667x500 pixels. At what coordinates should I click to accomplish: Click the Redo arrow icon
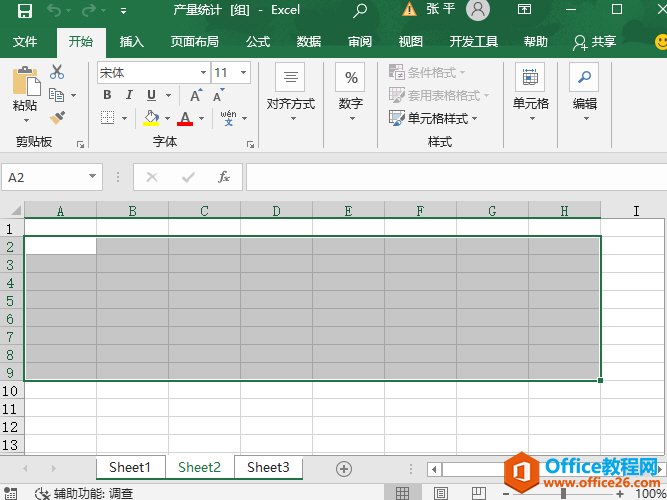(x=89, y=10)
